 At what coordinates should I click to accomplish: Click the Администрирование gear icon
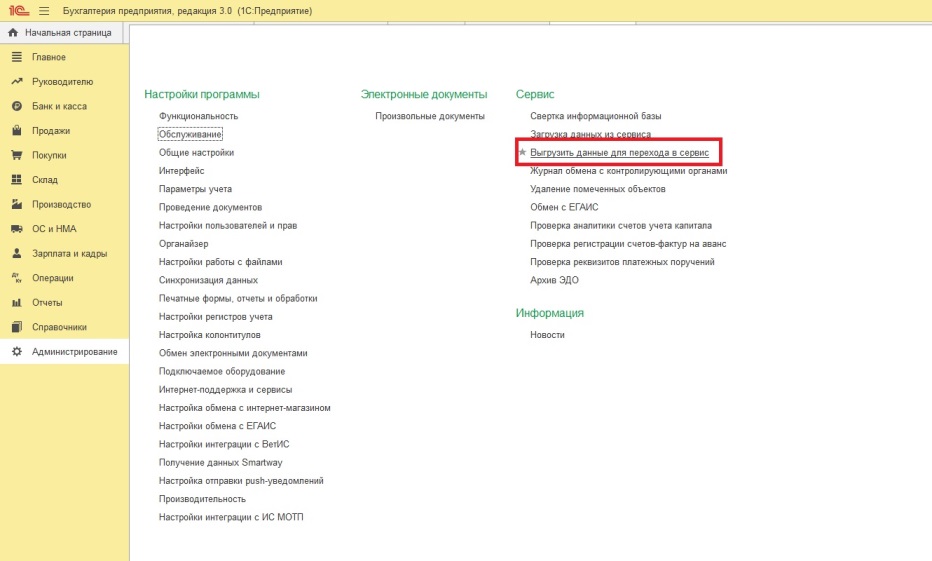coord(17,351)
